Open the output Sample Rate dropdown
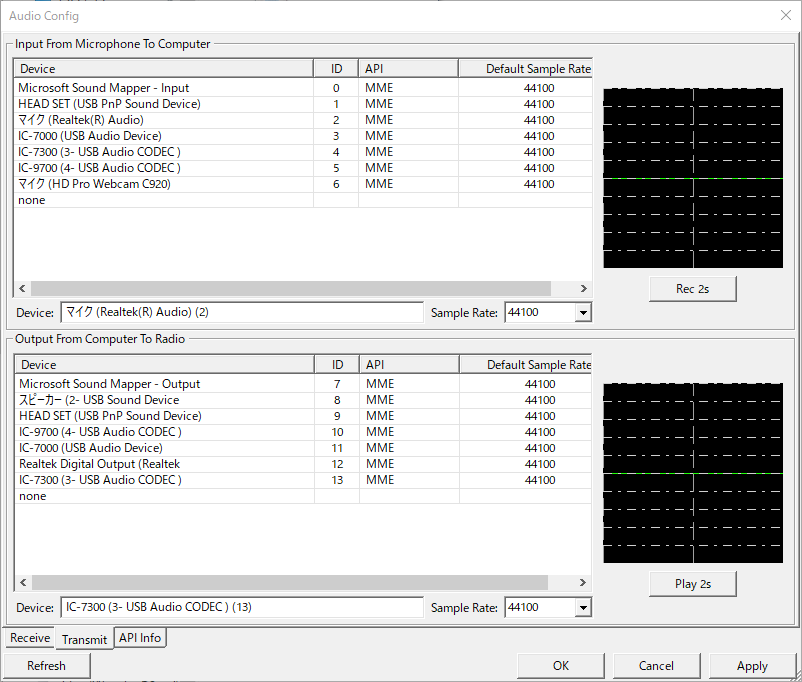 coord(583,608)
